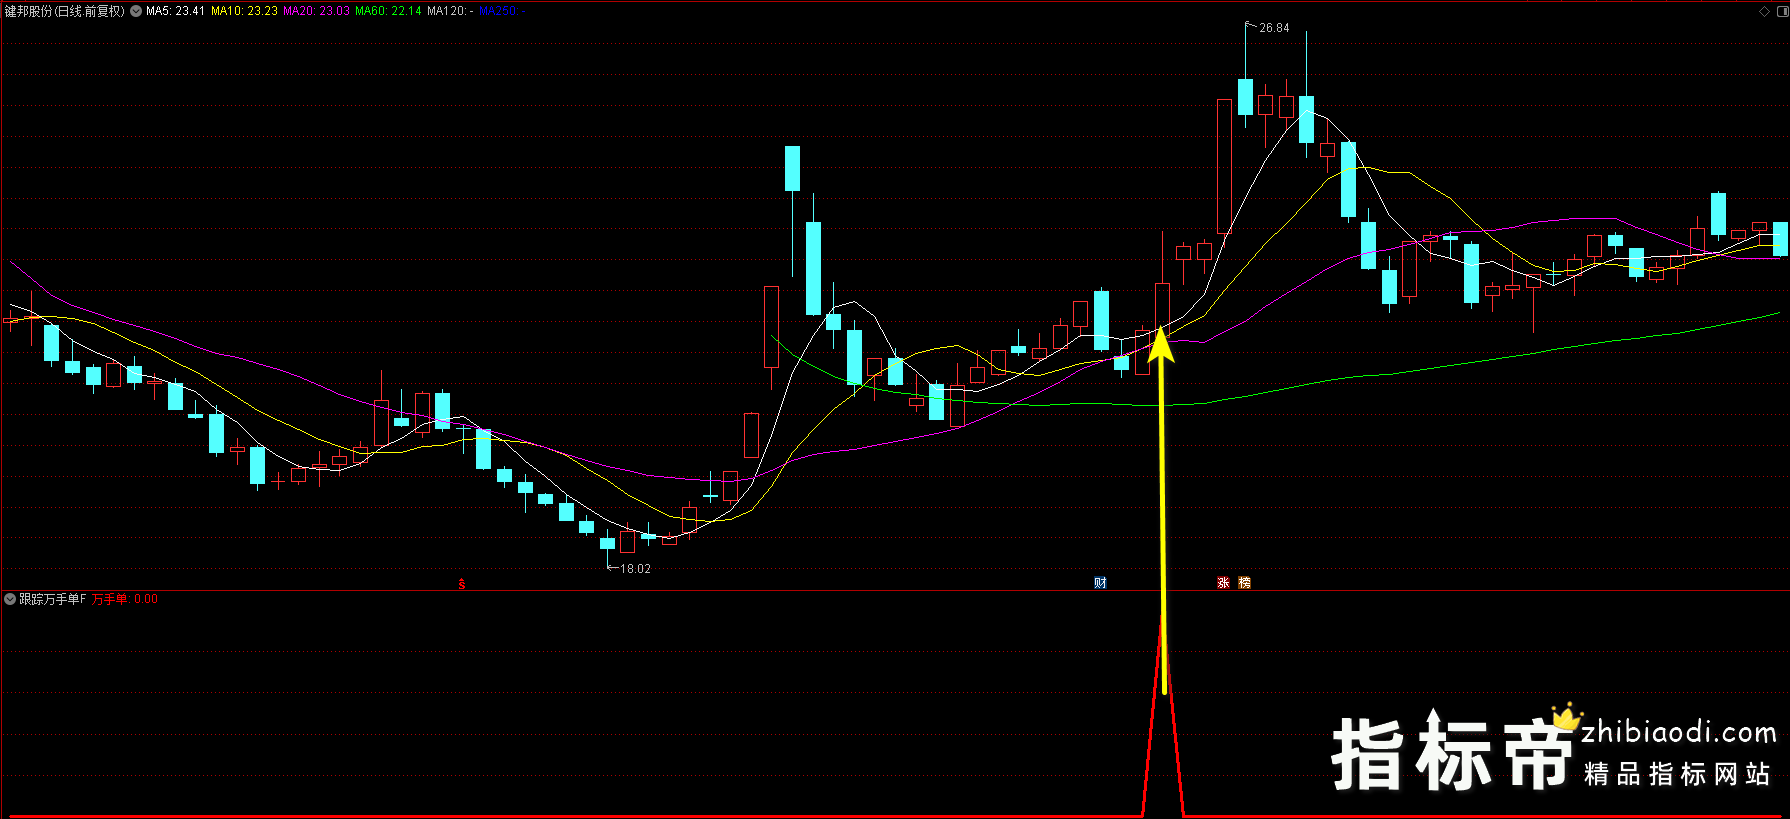The image size is (1790, 819).
Task: Select the magenta MA20 label
Action: 316,11
